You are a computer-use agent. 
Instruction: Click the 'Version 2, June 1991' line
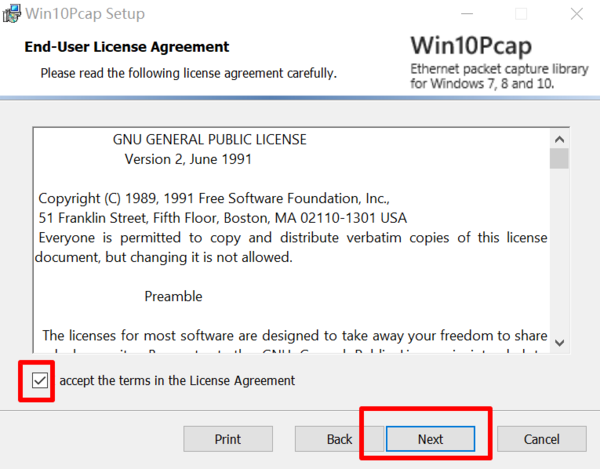[x=188, y=159]
